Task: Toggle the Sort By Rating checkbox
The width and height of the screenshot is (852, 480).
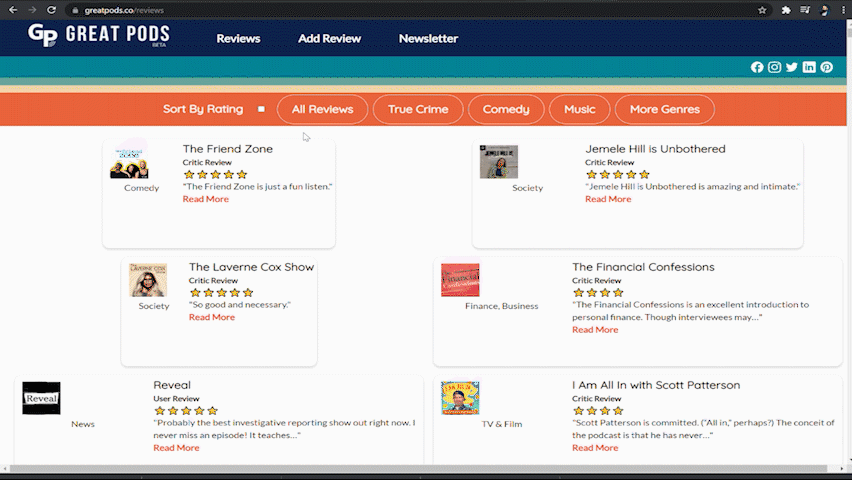Action: pyautogui.click(x=261, y=109)
